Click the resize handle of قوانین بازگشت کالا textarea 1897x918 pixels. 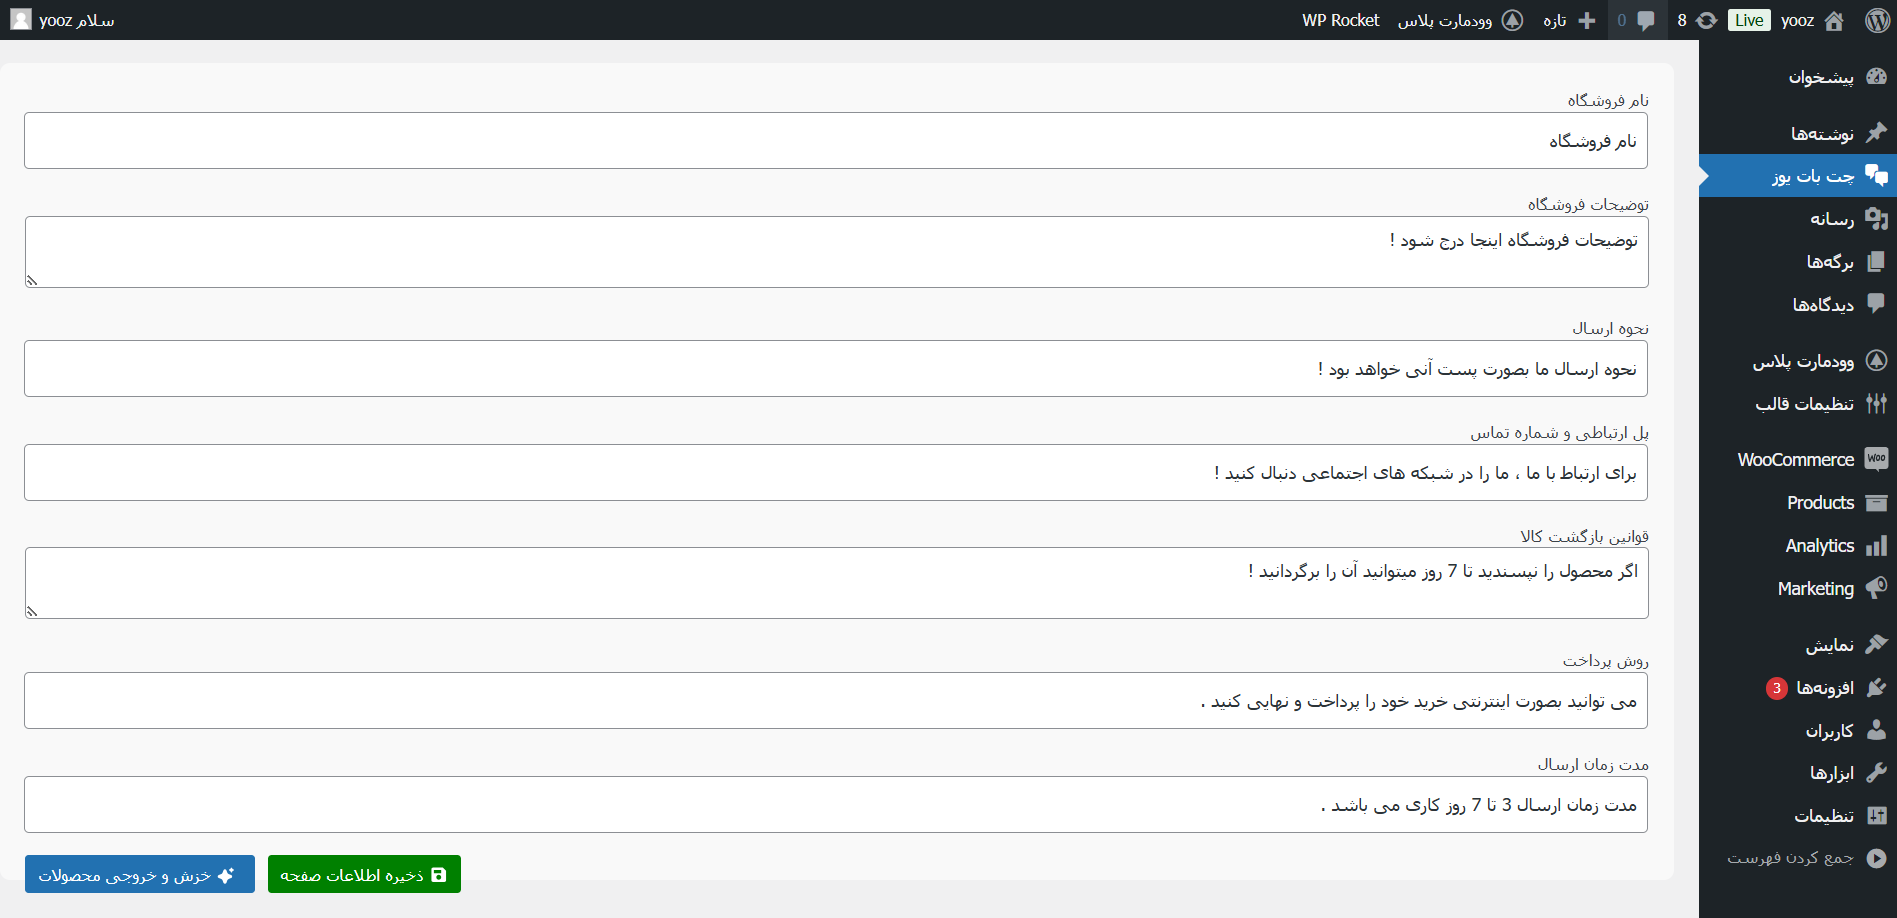32,611
